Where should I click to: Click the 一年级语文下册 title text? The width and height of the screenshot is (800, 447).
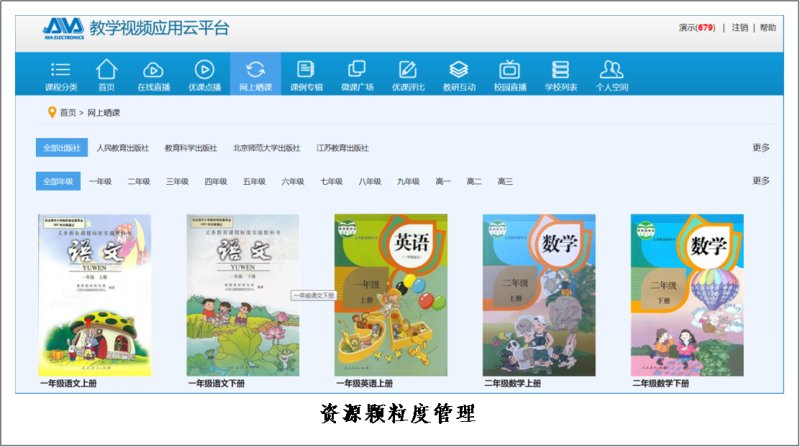click(216, 383)
